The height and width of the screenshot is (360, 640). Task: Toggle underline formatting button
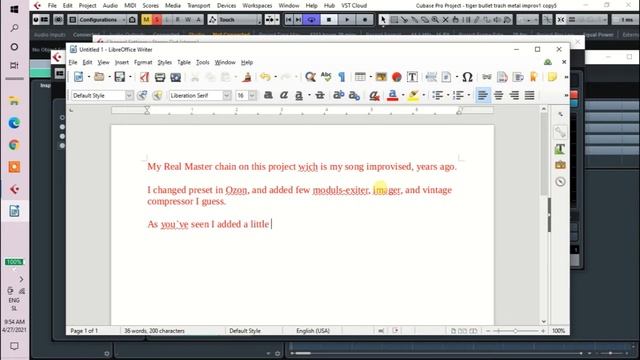[x=299, y=96]
